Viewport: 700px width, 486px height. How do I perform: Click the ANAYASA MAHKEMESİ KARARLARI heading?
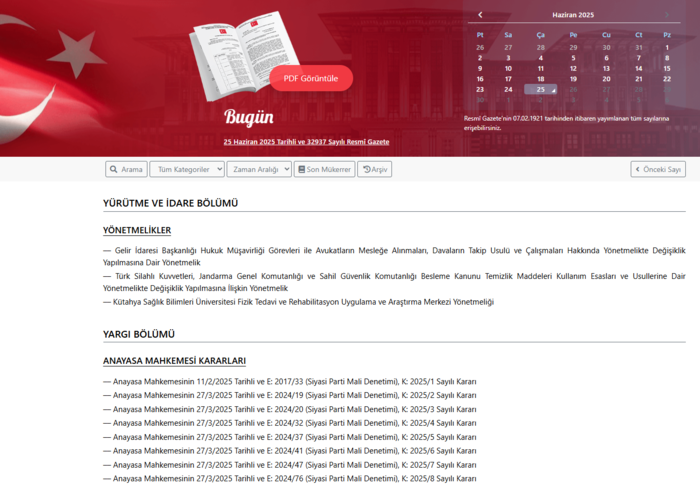tap(175, 361)
